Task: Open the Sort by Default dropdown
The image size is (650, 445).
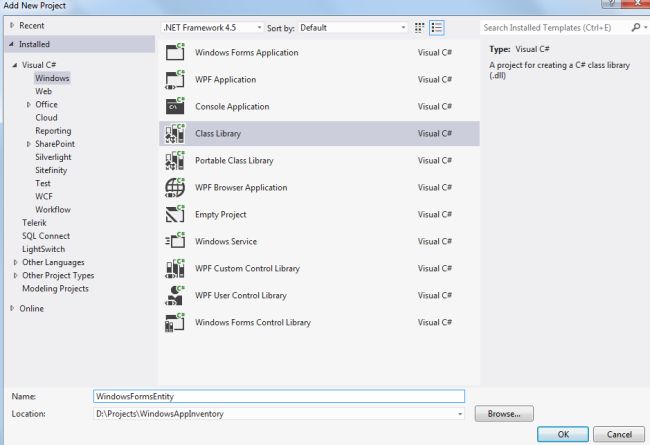Action: (x=353, y=28)
